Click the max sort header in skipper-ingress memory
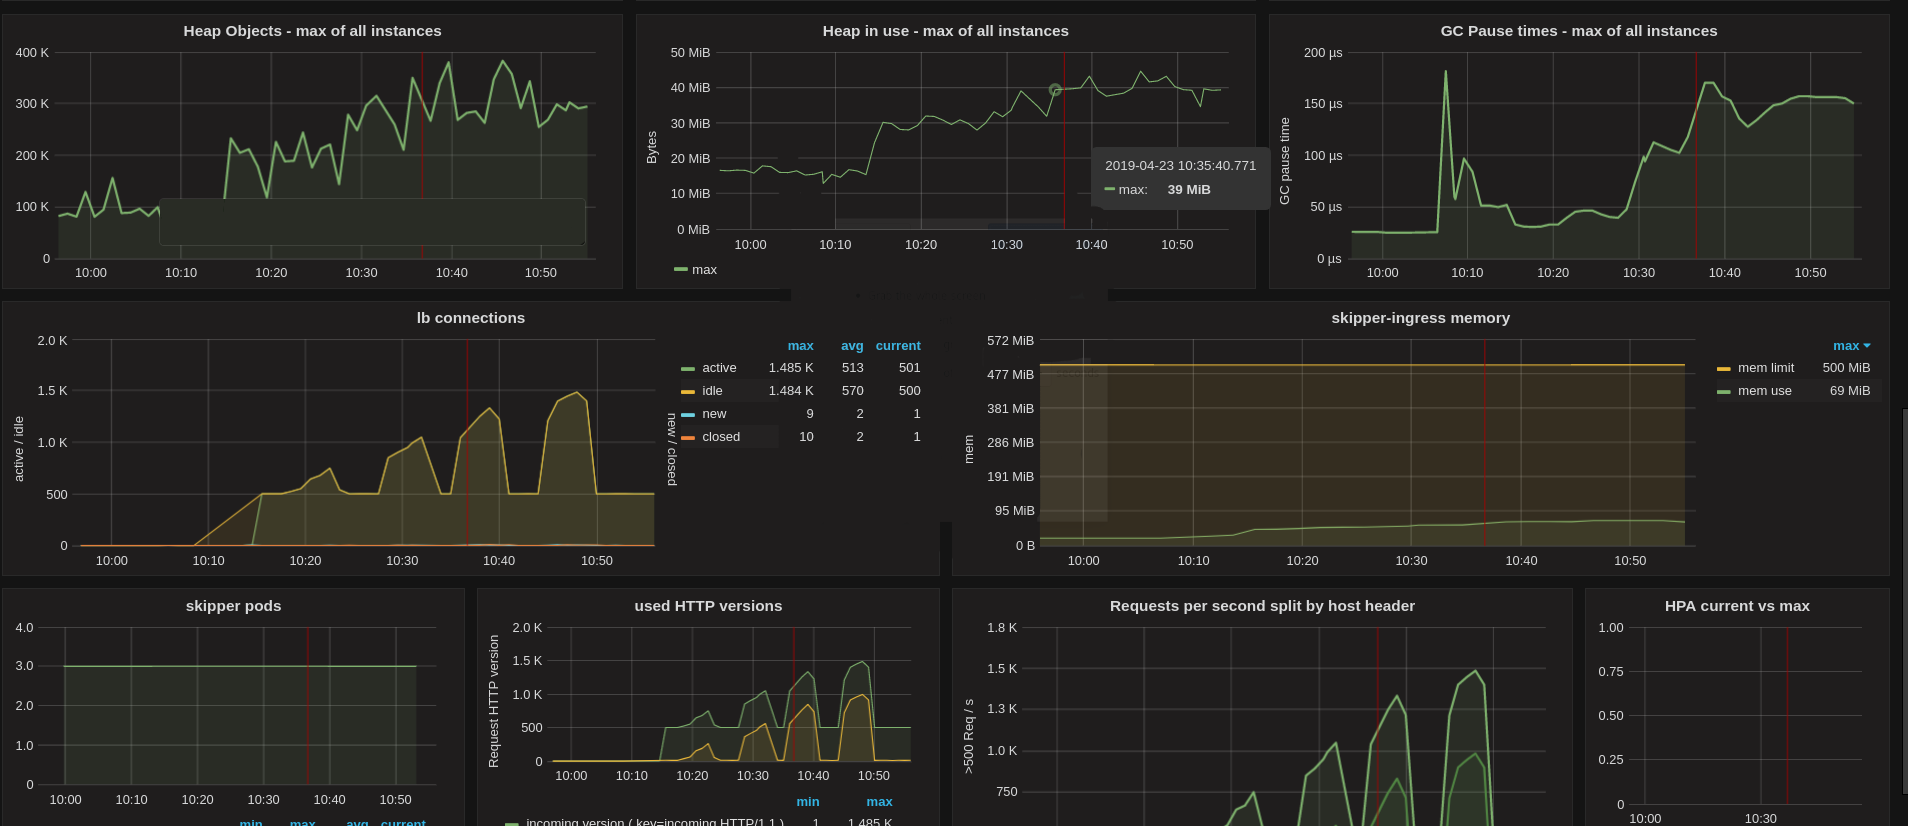1908x826 pixels. pyautogui.click(x=1846, y=346)
